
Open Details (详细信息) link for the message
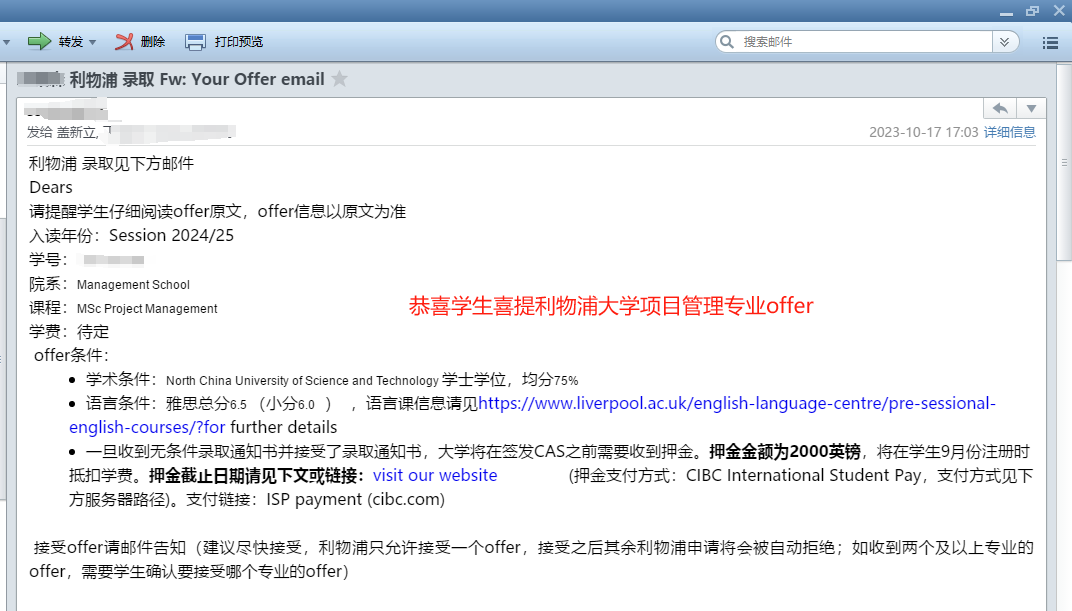[x=1009, y=132]
